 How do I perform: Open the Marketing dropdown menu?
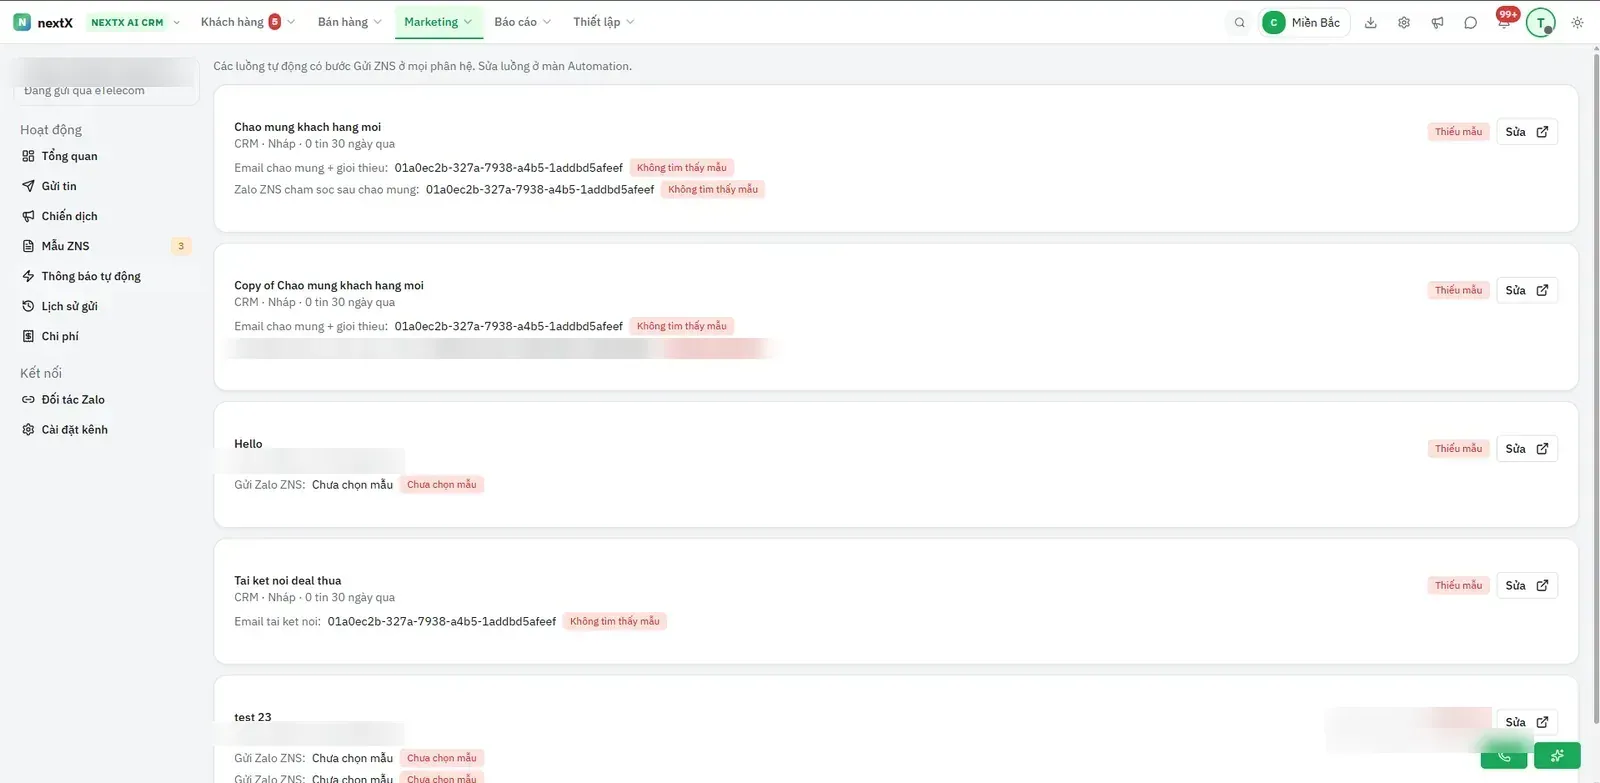tap(438, 22)
